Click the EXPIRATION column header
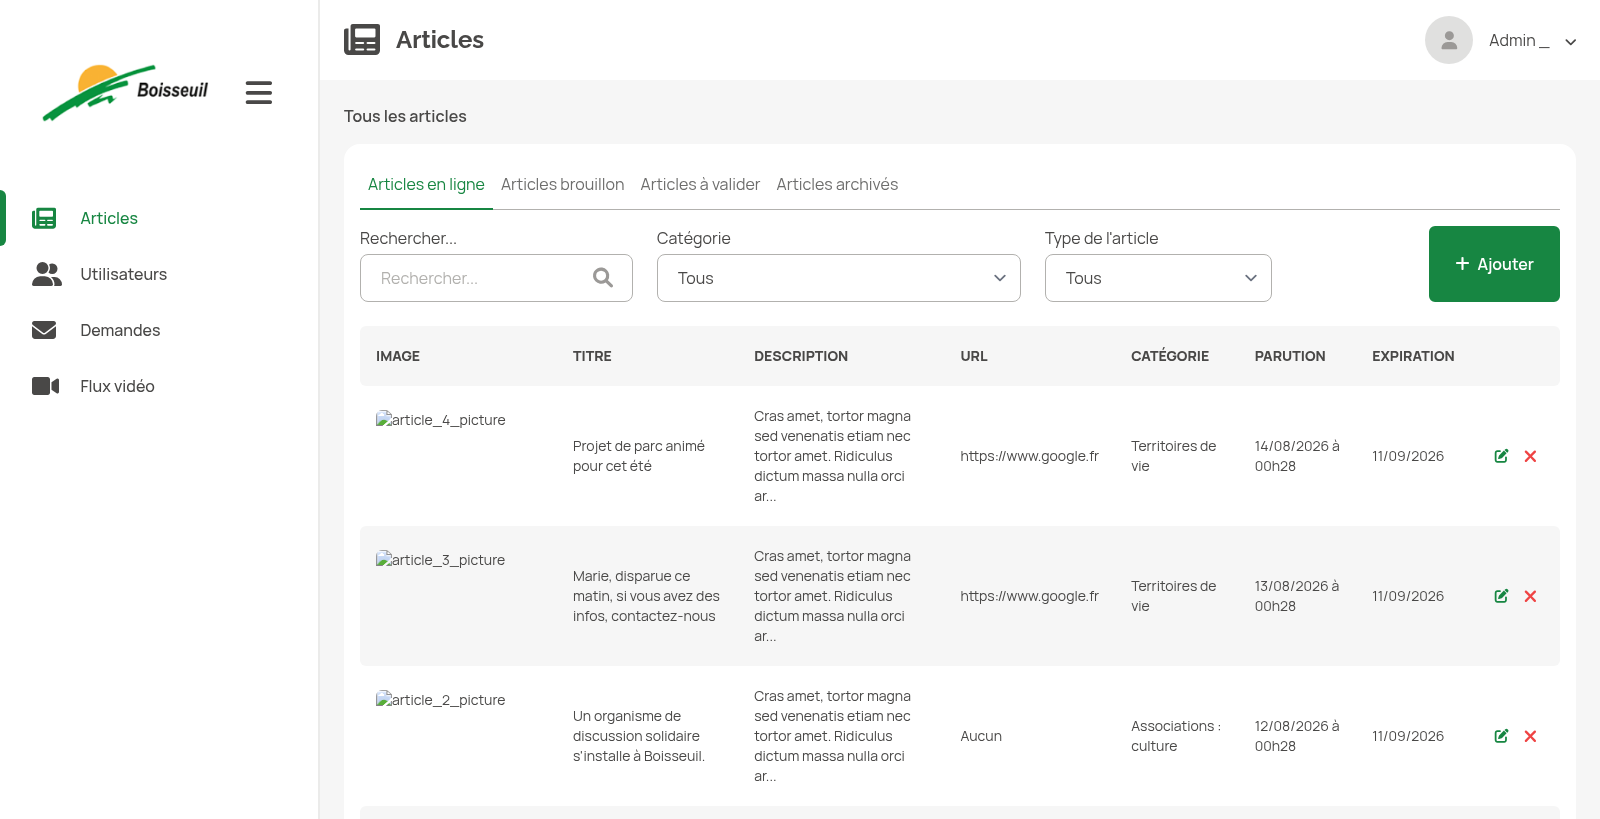 click(1413, 356)
